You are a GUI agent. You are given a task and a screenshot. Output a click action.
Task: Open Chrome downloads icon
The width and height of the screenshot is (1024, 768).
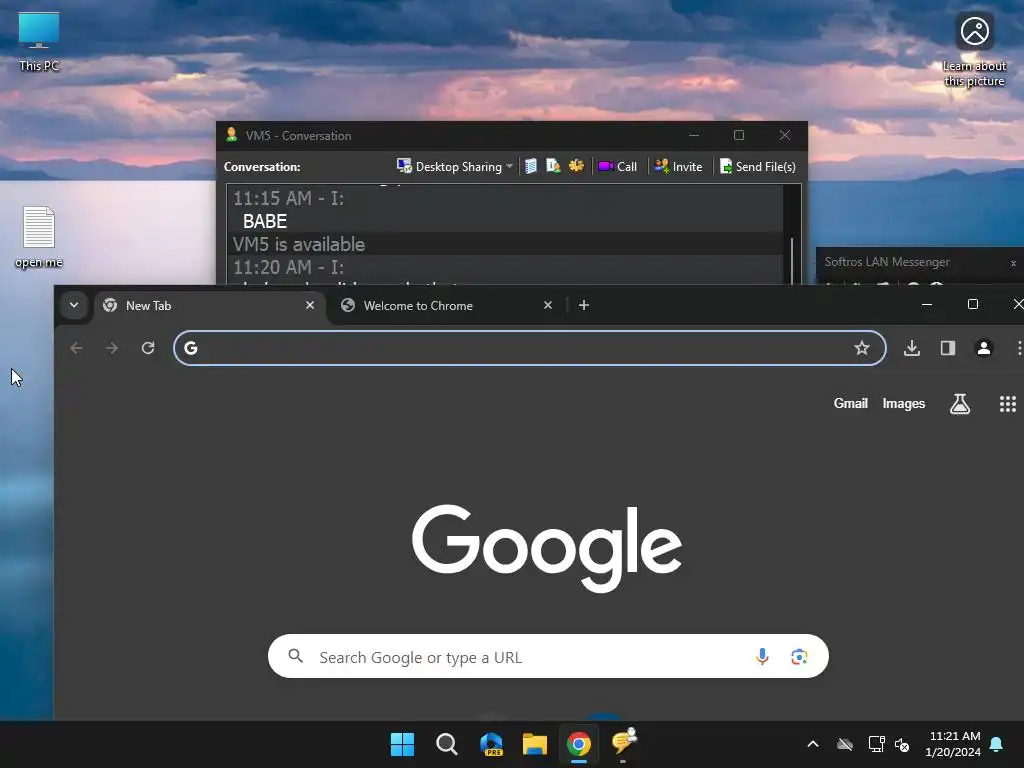(912, 348)
